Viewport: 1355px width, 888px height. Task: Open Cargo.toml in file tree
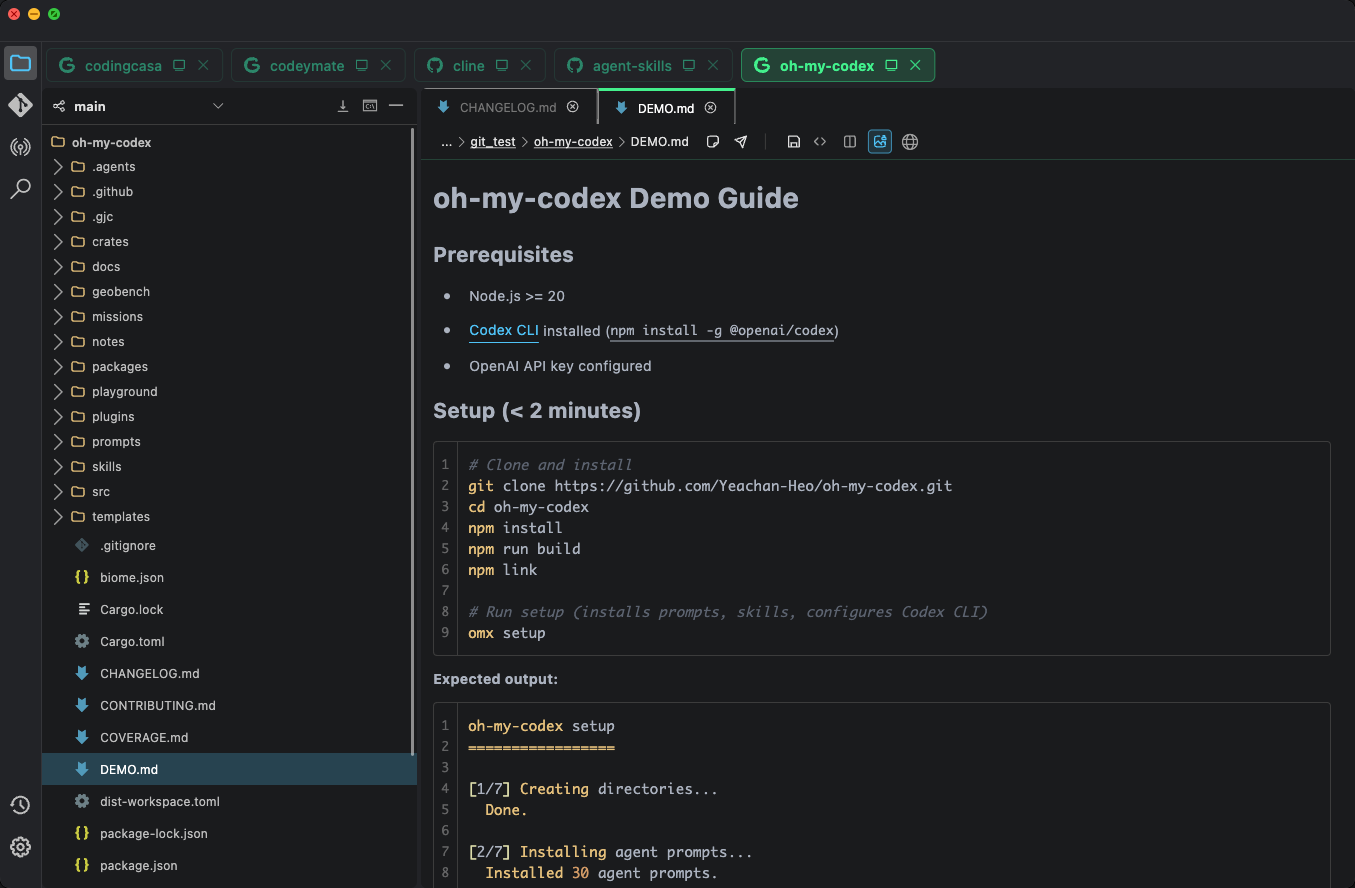pyautogui.click(x=229, y=642)
